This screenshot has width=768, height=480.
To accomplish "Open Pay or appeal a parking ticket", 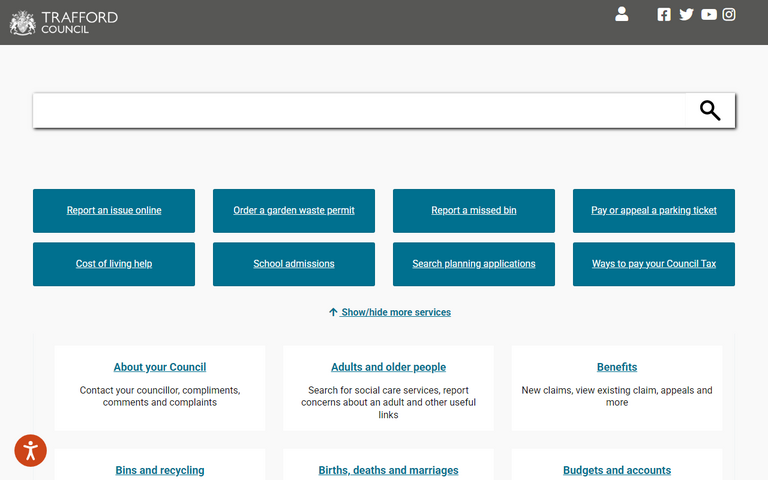I will pos(654,211).
